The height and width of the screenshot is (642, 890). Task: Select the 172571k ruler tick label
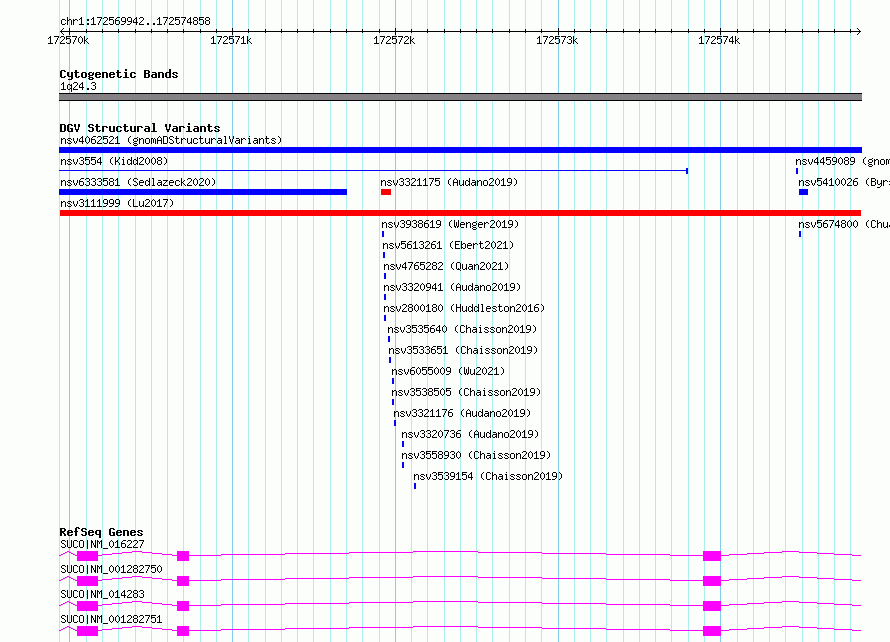pyautogui.click(x=231, y=40)
